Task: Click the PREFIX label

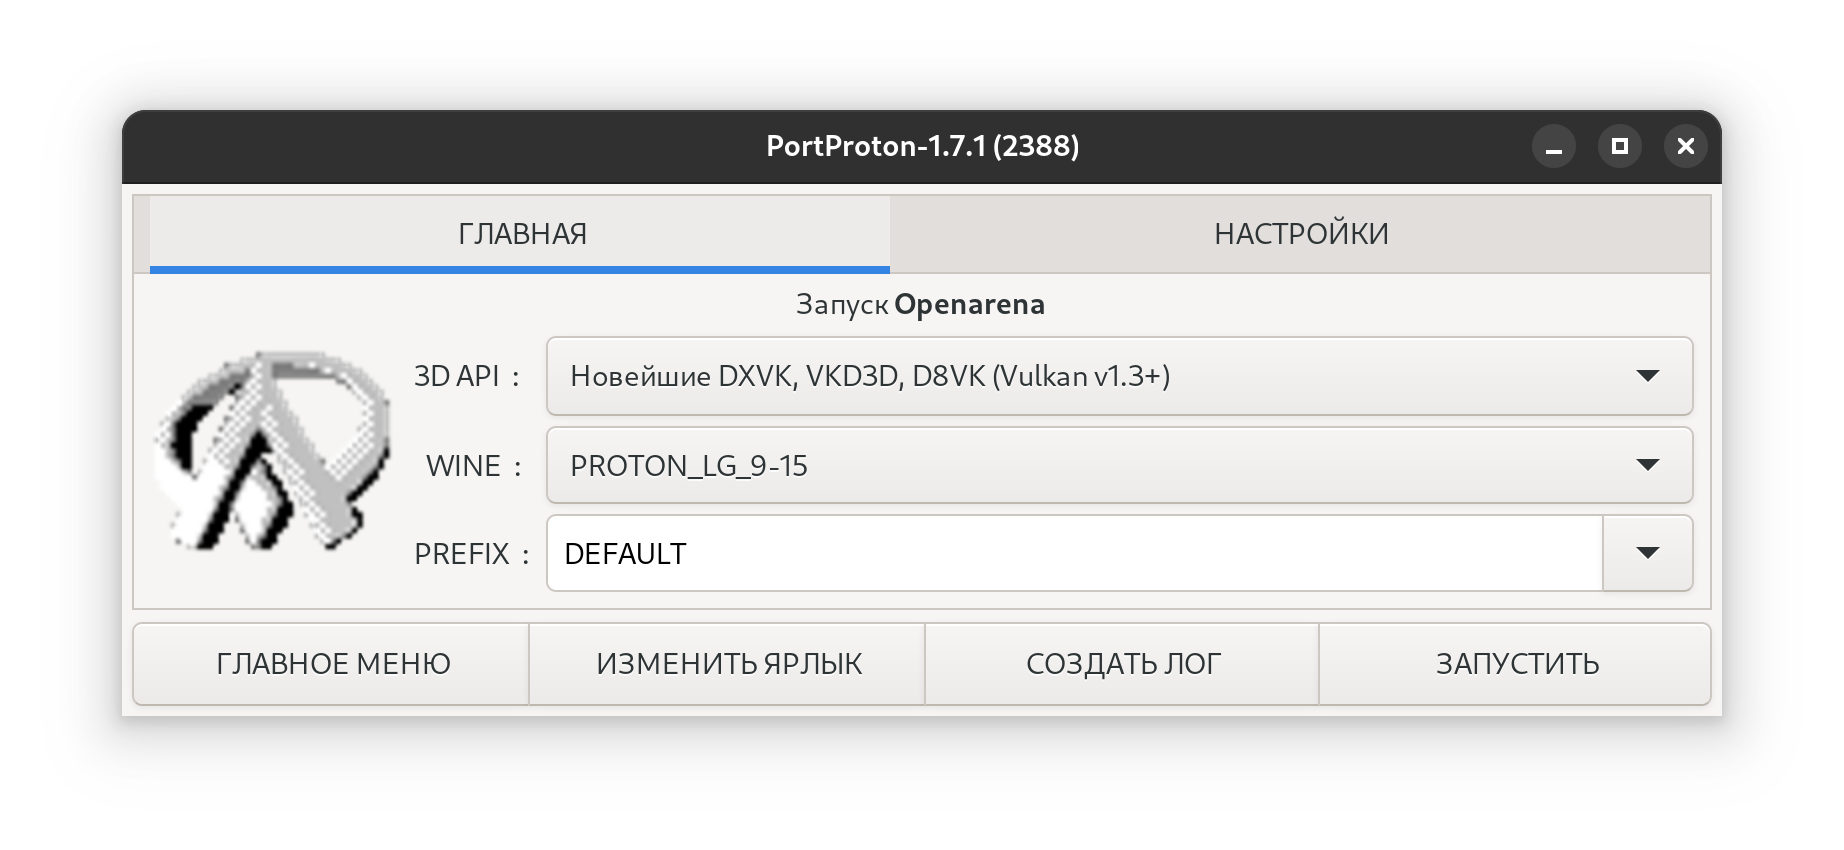Action: (471, 553)
